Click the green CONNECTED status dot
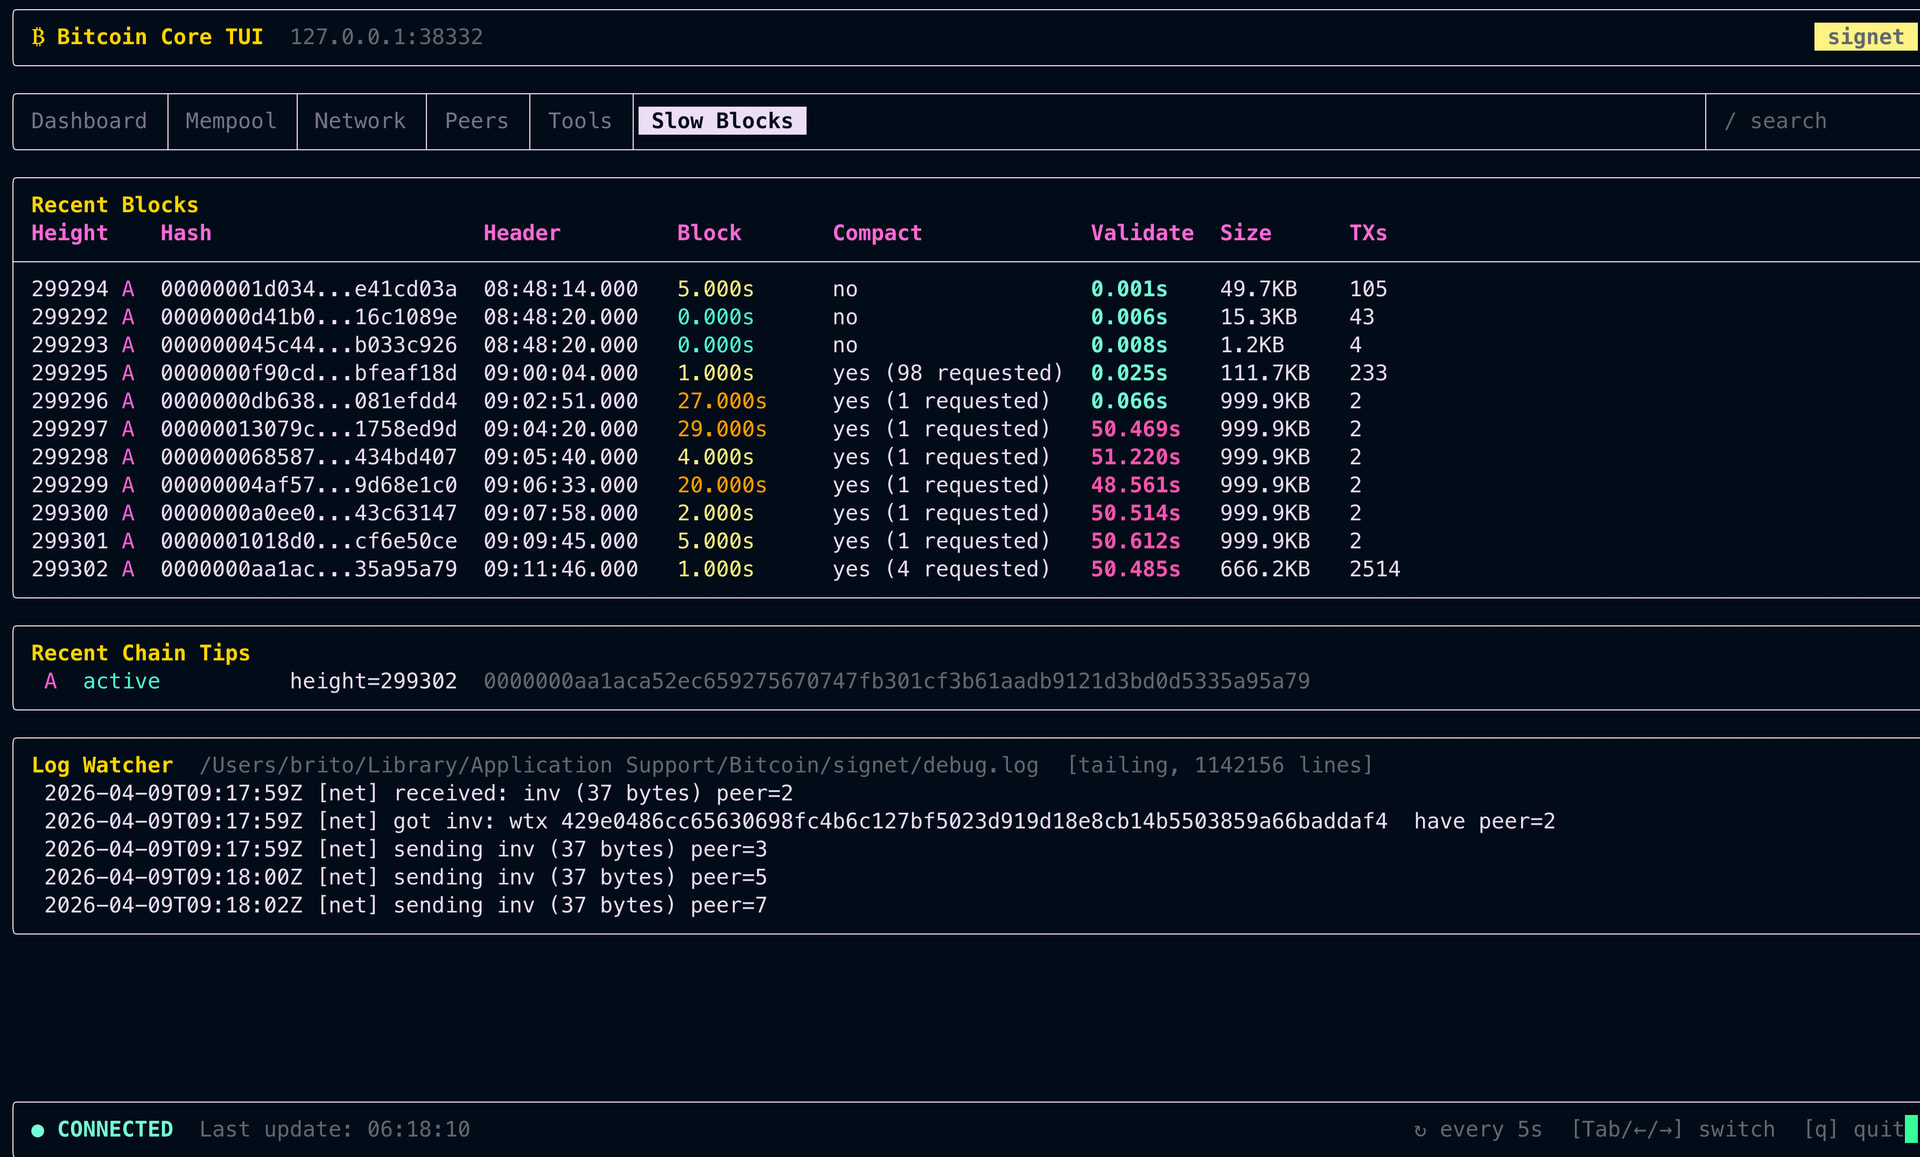The height and width of the screenshot is (1157, 1920). pos(38,1130)
